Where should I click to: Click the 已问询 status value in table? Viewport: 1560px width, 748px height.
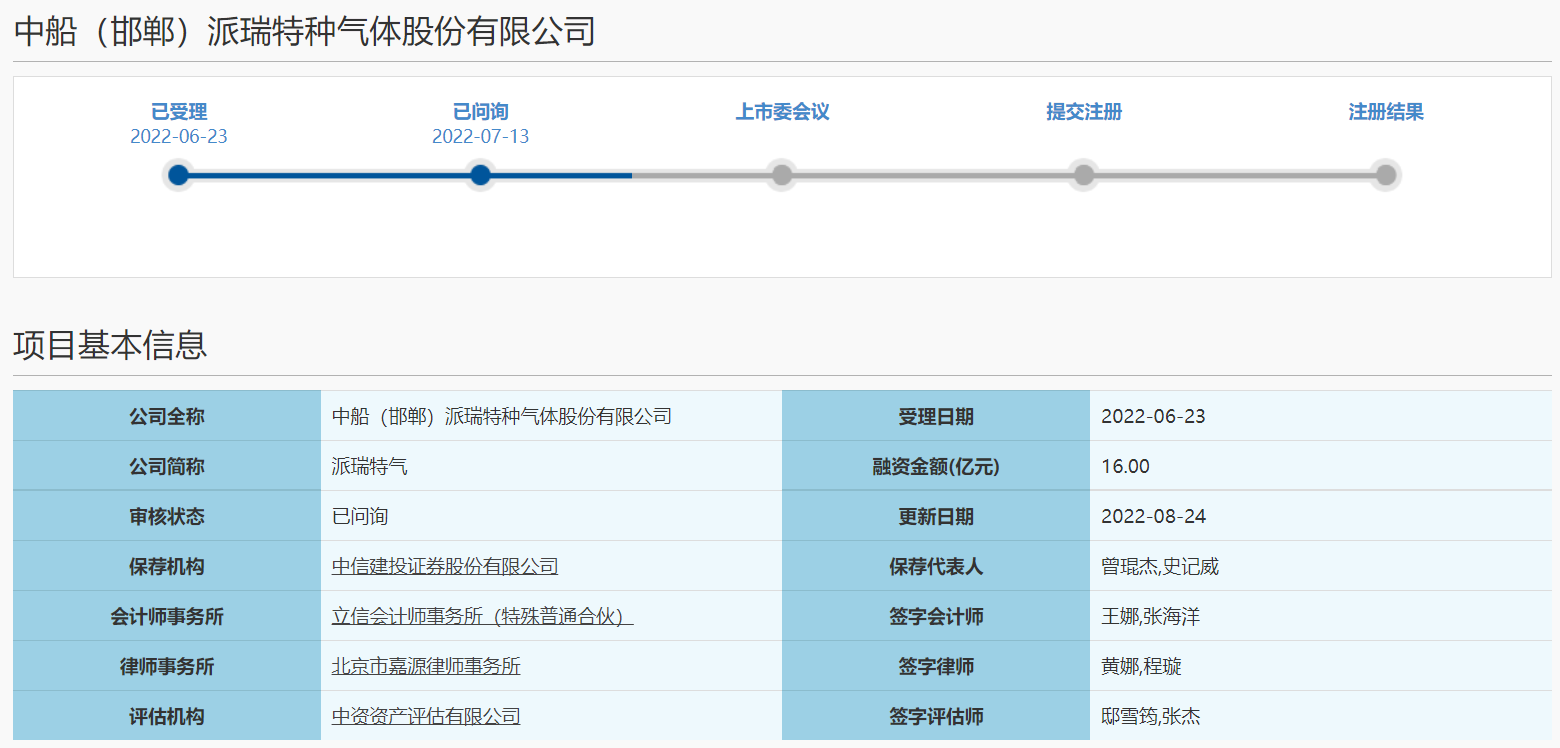coord(360,517)
